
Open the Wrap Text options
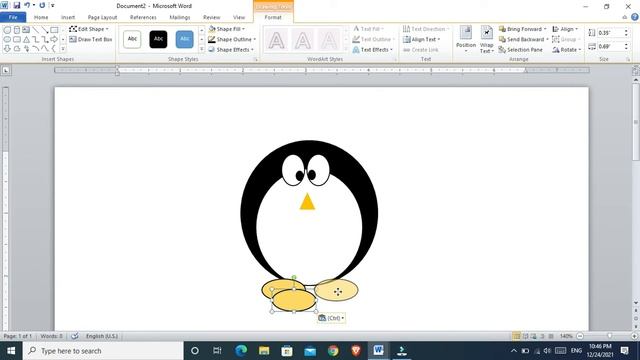pos(486,39)
